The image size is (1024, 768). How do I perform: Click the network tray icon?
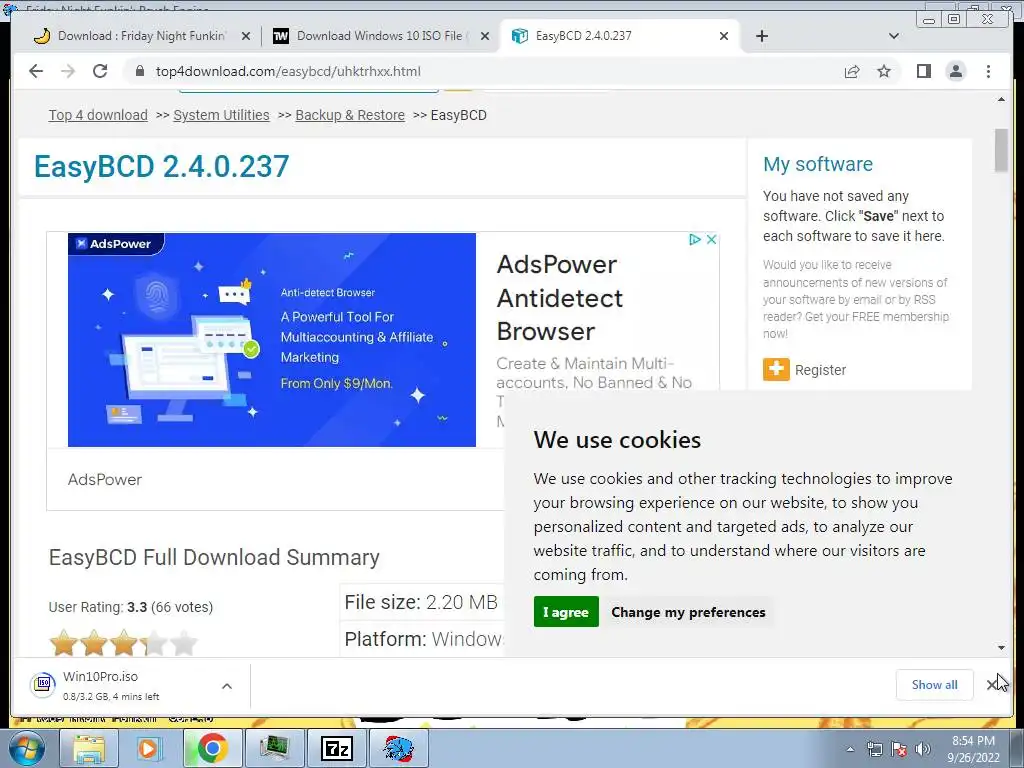pyautogui.click(x=874, y=749)
